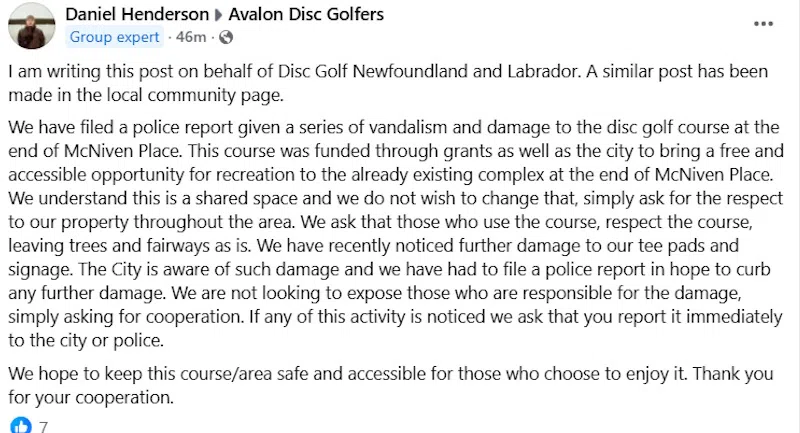Viewport: 800px width, 433px height.
Task: Open Daniel Henderson's profile via name
Action: [134, 15]
